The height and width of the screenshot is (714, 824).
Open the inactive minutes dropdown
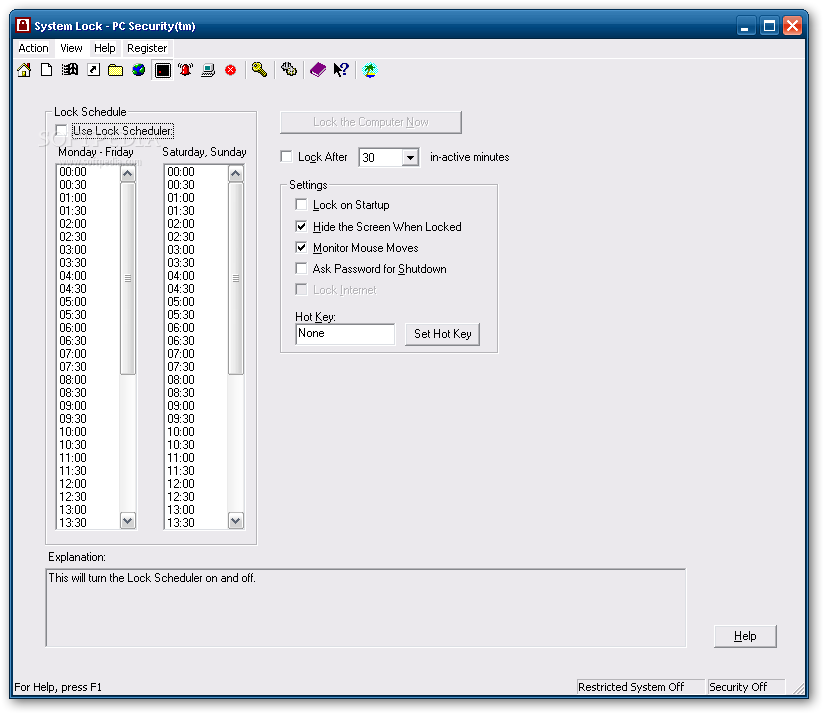point(410,158)
